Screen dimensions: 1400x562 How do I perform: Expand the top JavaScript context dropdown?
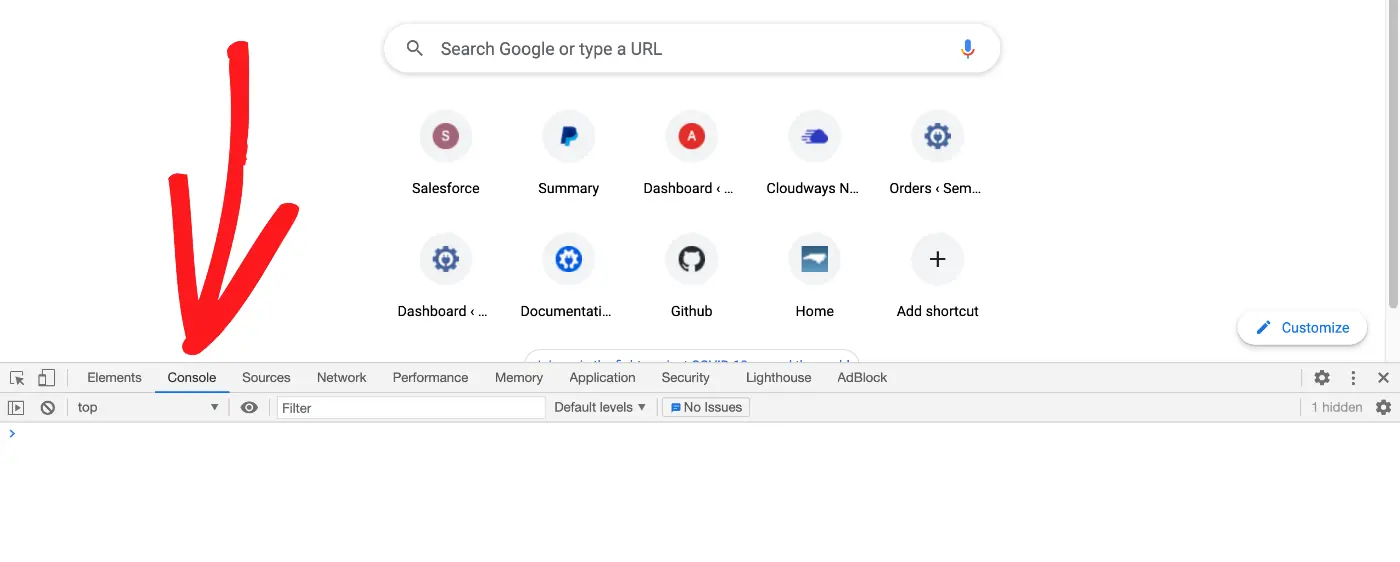[x=147, y=407]
